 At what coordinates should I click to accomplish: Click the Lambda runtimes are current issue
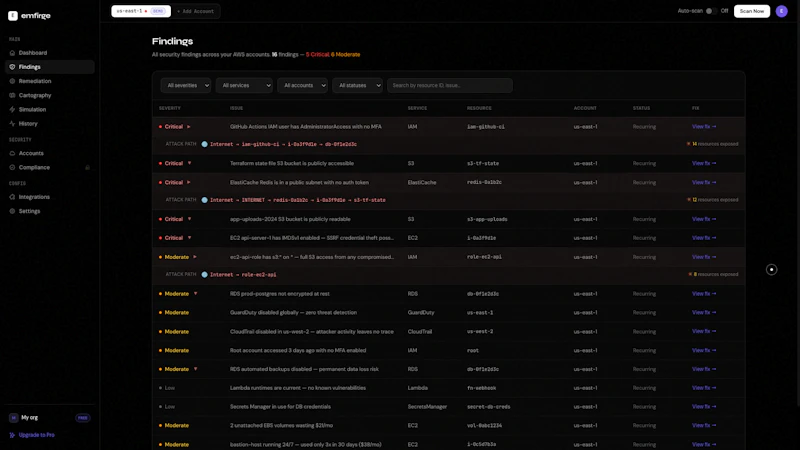[x=298, y=388]
